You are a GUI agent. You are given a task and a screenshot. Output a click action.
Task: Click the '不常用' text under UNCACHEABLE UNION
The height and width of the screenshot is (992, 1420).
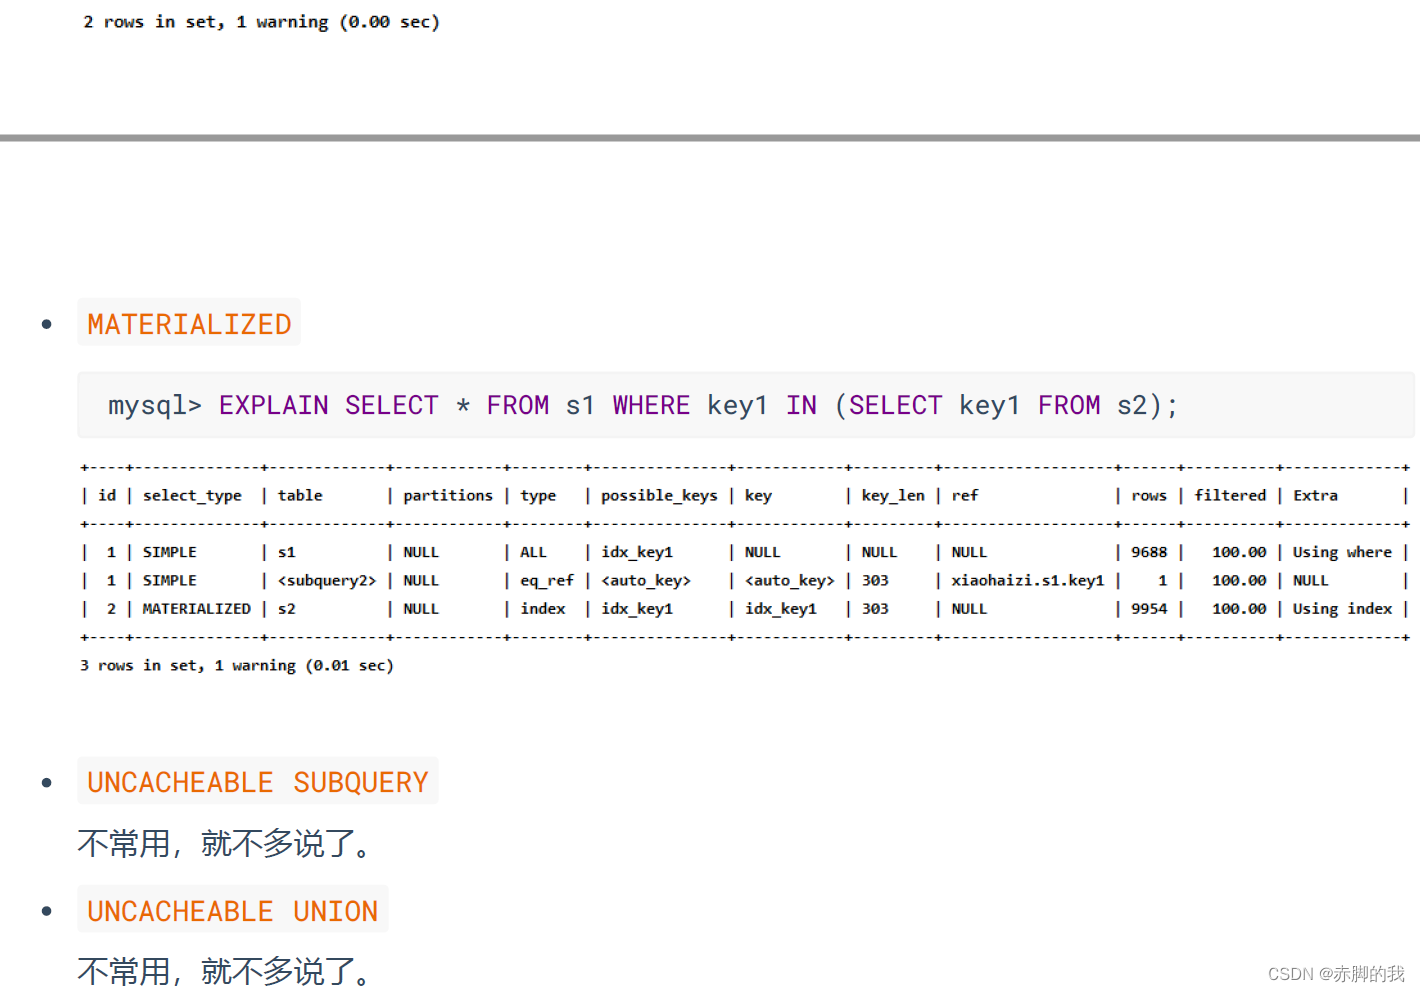click(x=124, y=971)
